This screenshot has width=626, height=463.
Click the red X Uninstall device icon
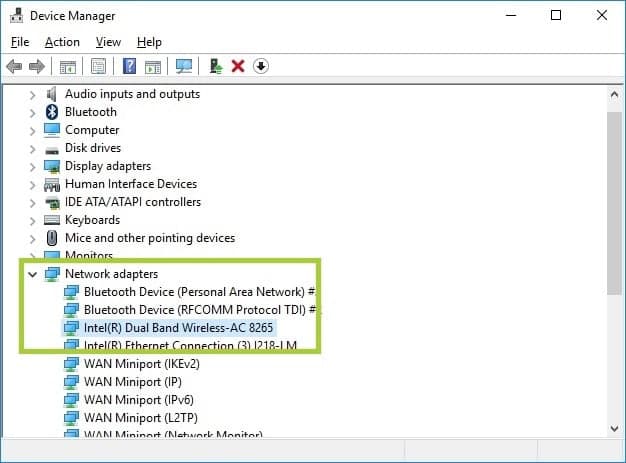238,66
